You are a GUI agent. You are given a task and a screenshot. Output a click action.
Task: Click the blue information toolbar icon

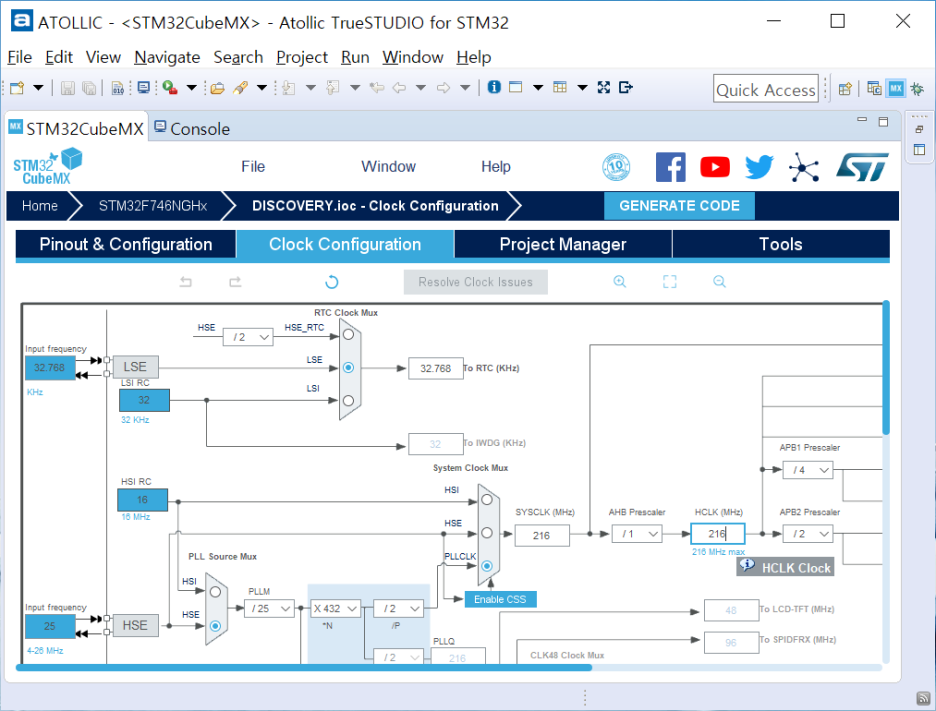pos(494,87)
